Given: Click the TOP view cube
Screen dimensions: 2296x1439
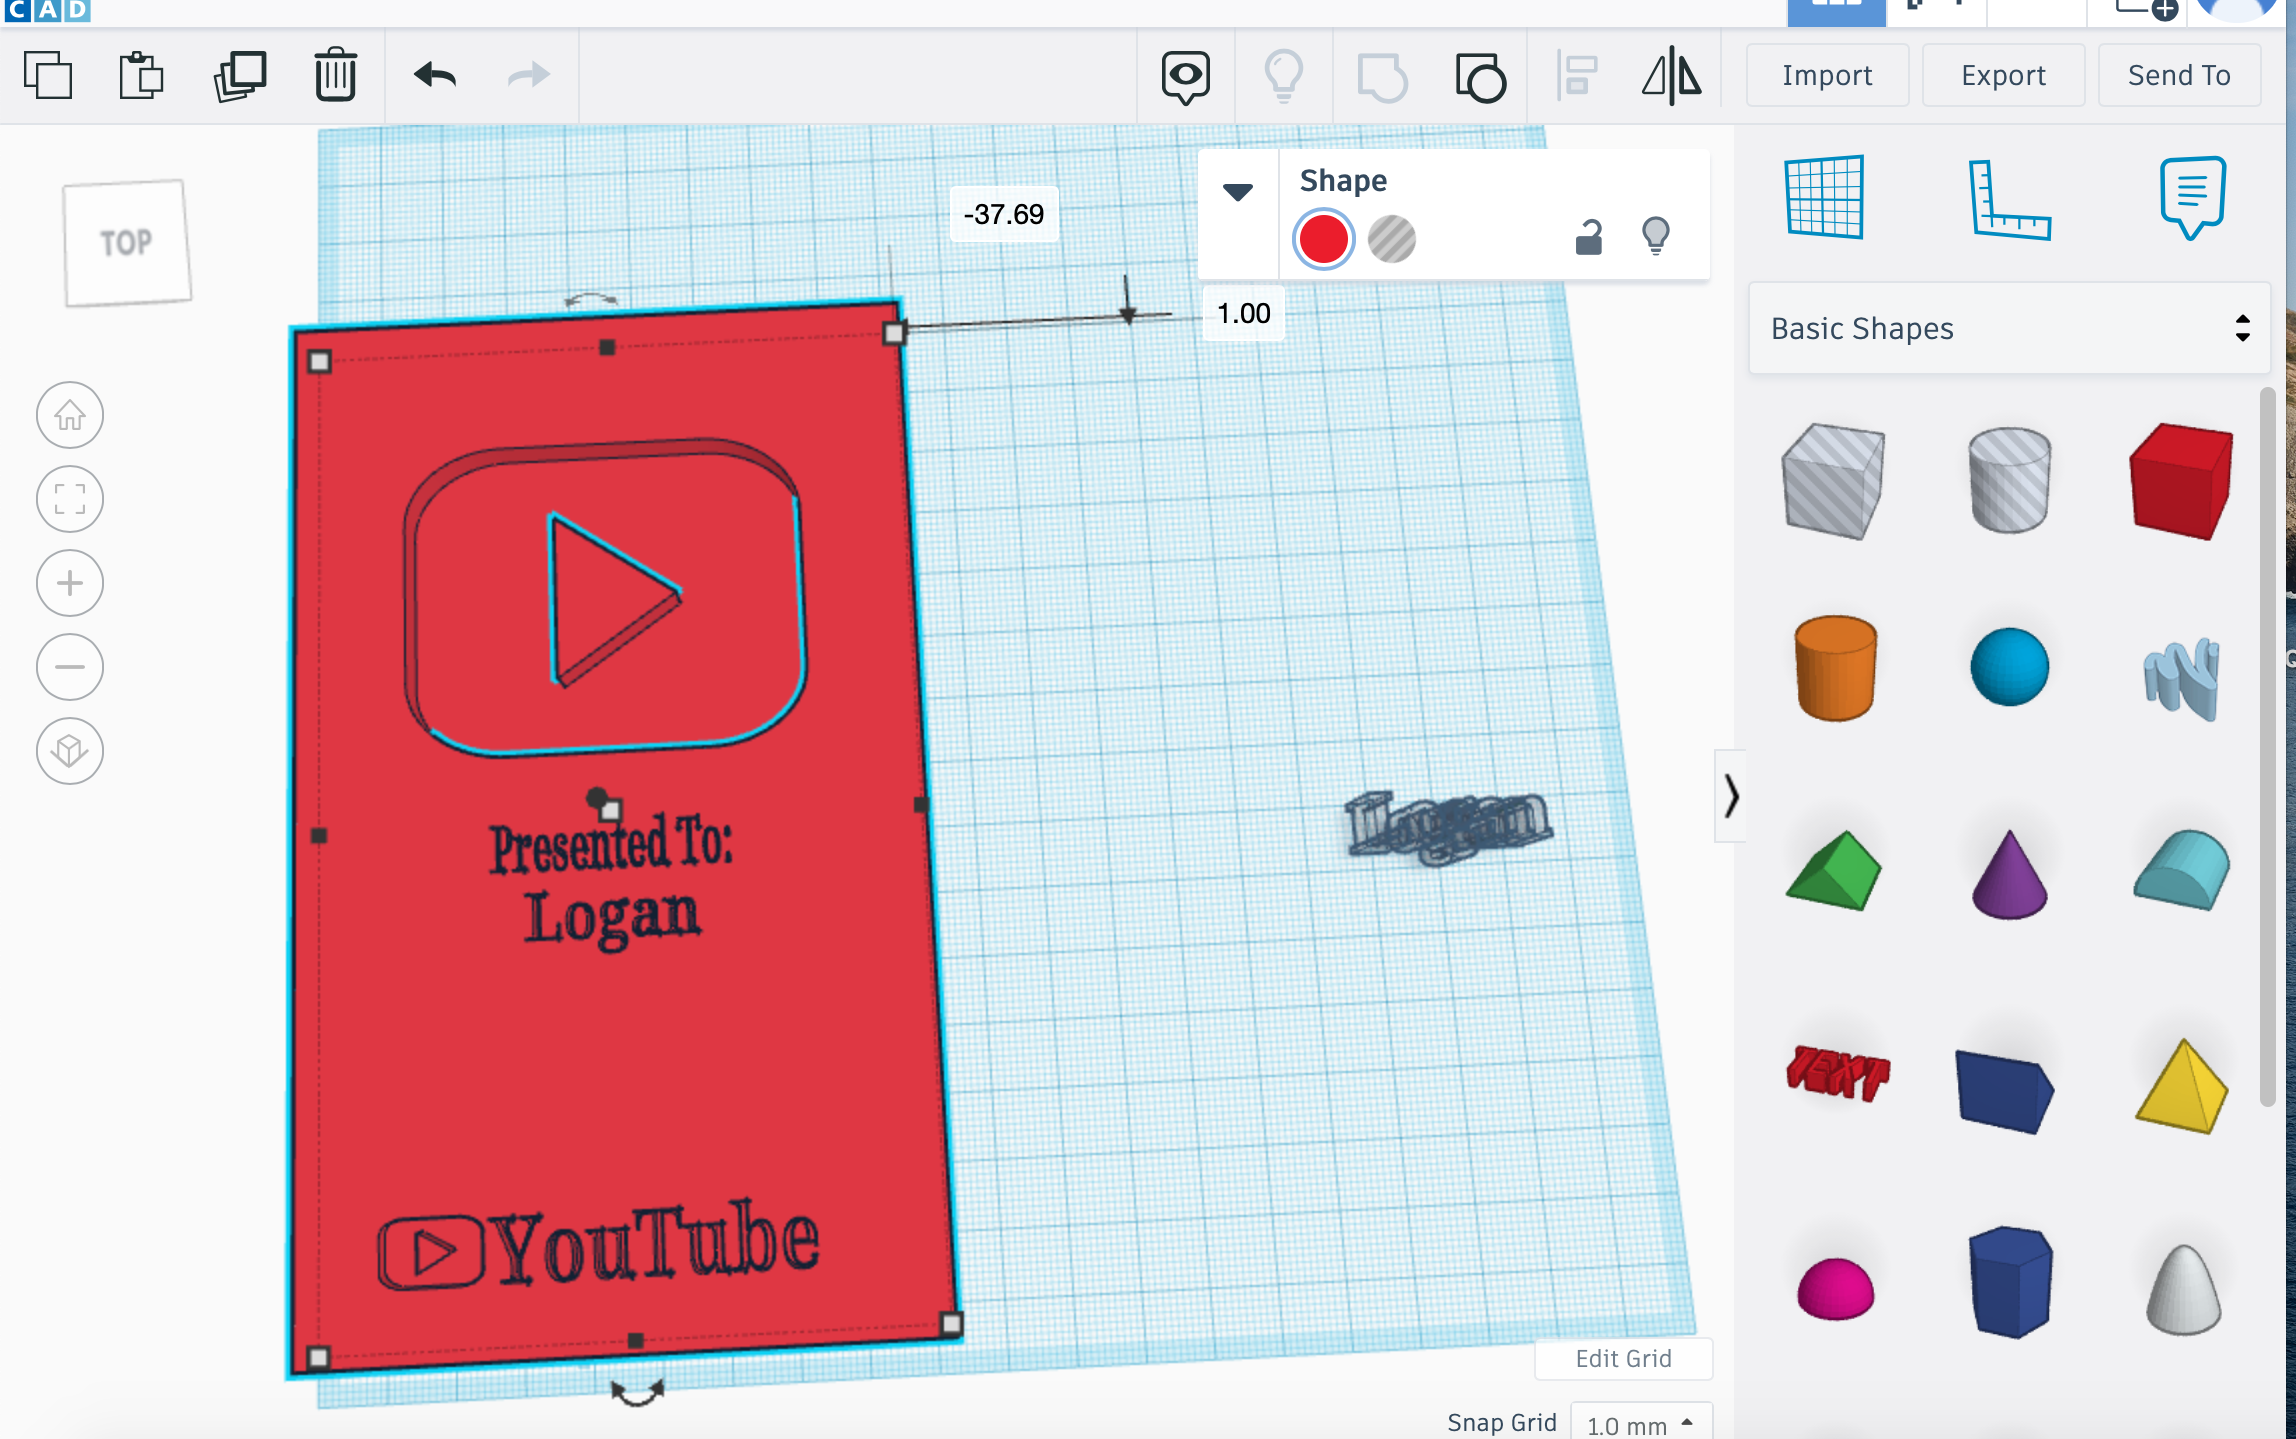Looking at the screenshot, I should [126, 242].
